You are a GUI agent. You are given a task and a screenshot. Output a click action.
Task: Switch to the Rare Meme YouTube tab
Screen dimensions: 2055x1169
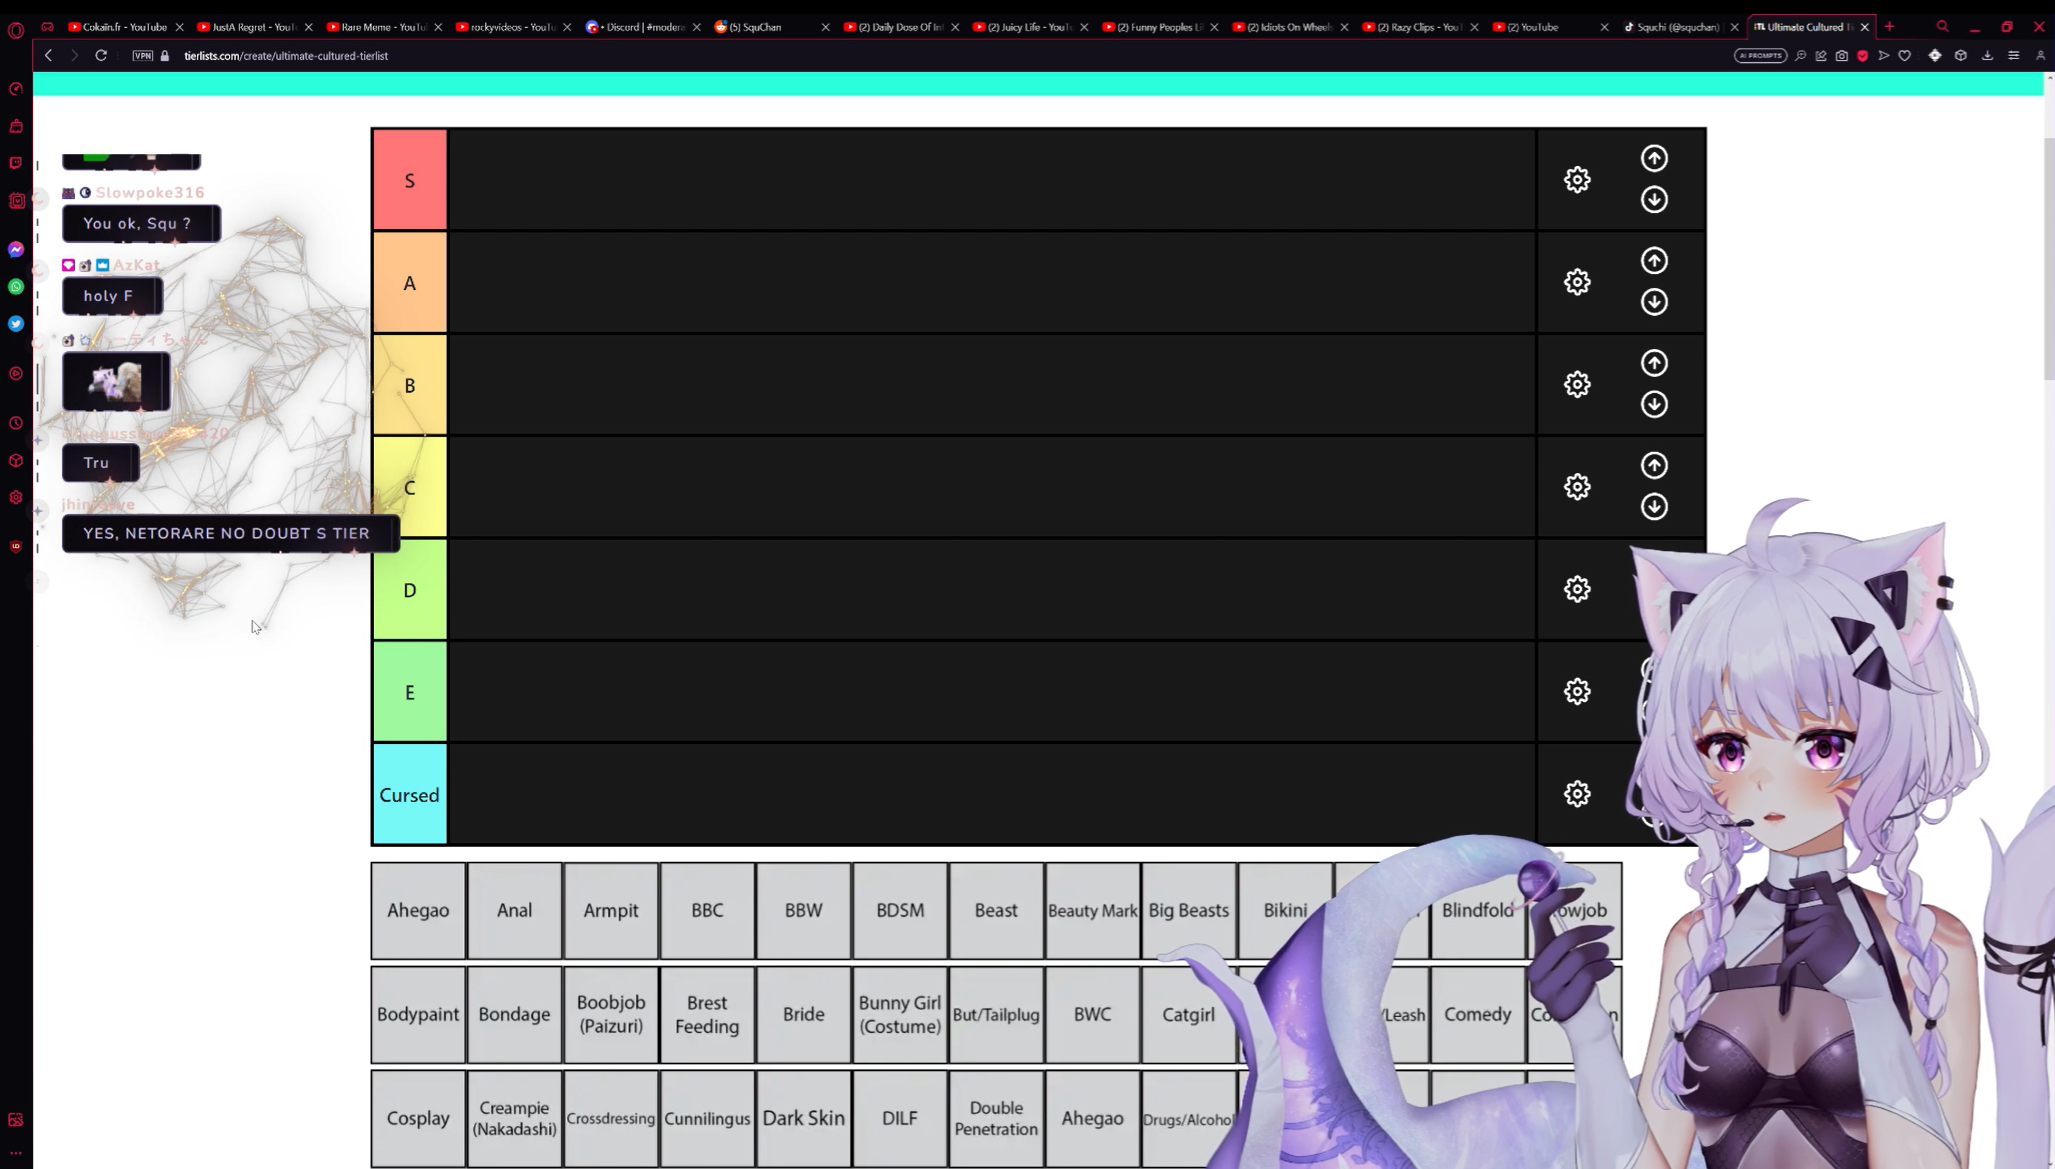(x=381, y=27)
